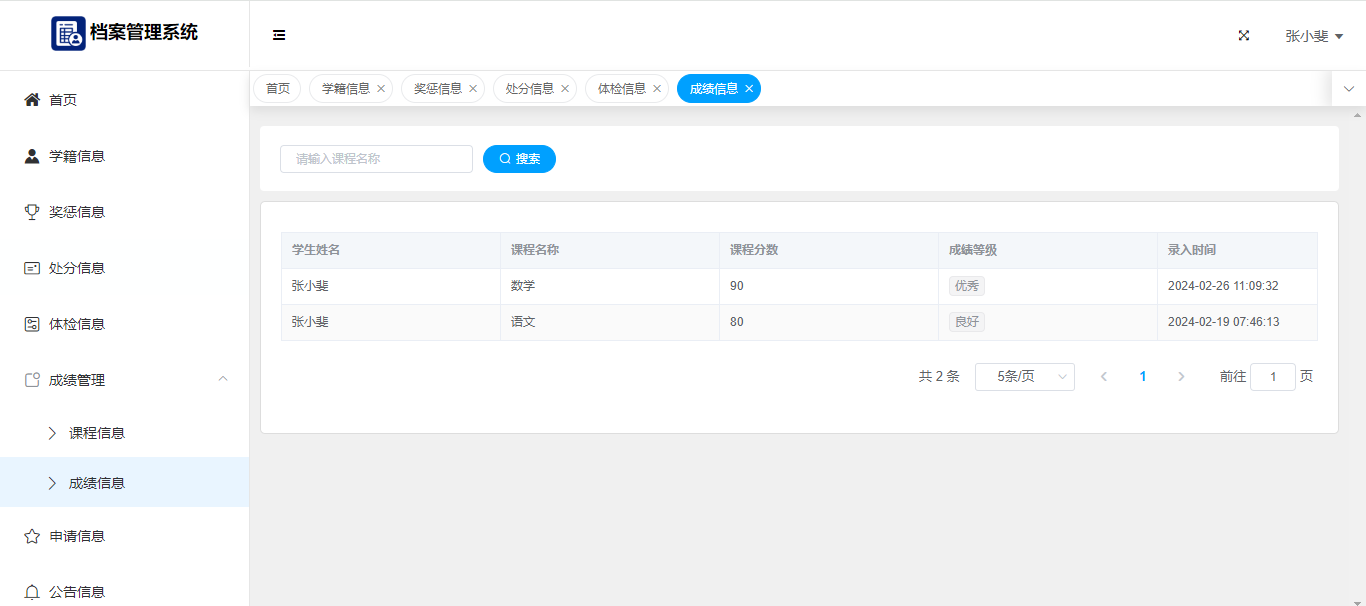Click the 处分信息 card icon in sidebar

pyautogui.click(x=32, y=268)
